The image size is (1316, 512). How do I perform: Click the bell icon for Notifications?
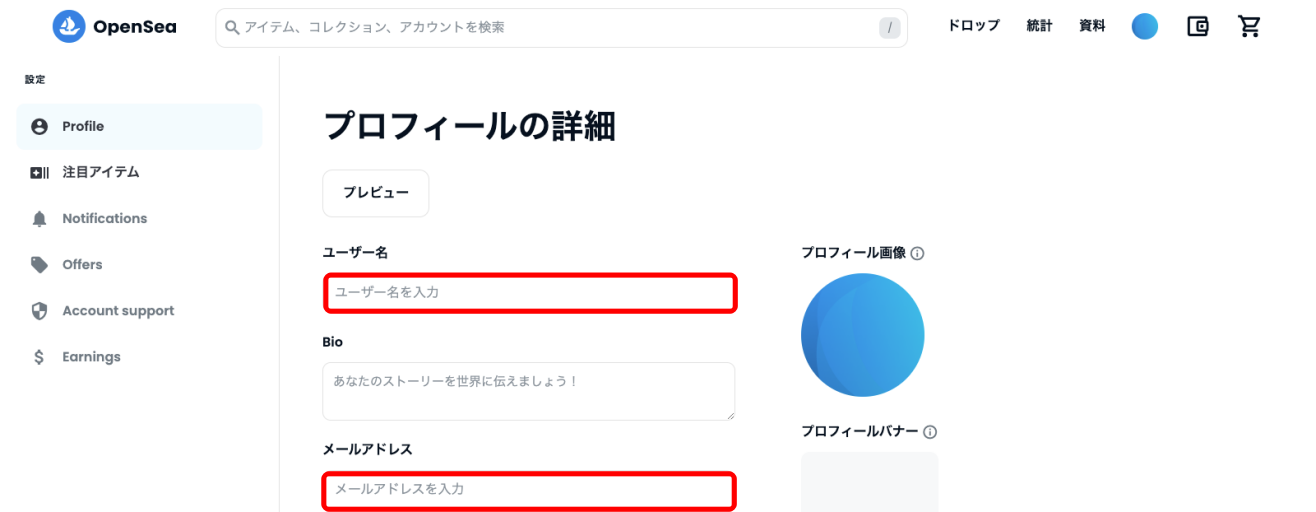39,219
